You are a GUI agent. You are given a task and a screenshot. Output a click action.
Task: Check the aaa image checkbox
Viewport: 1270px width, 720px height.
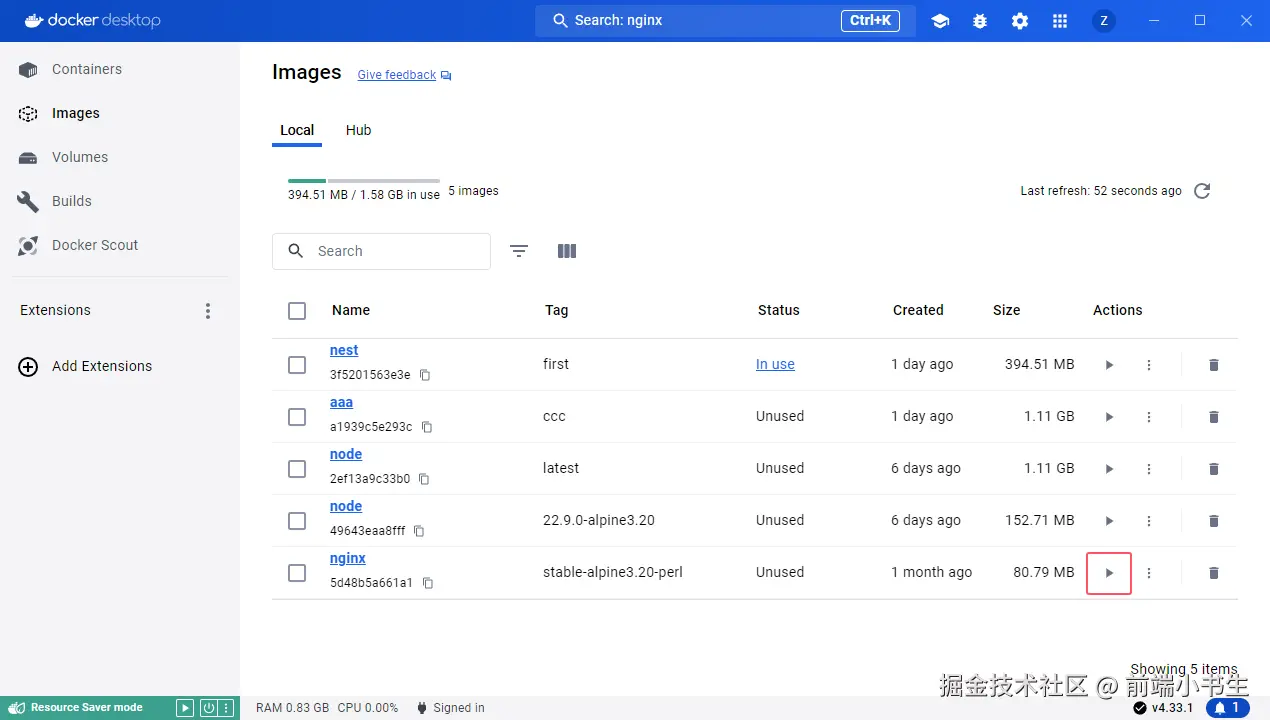[297, 417]
